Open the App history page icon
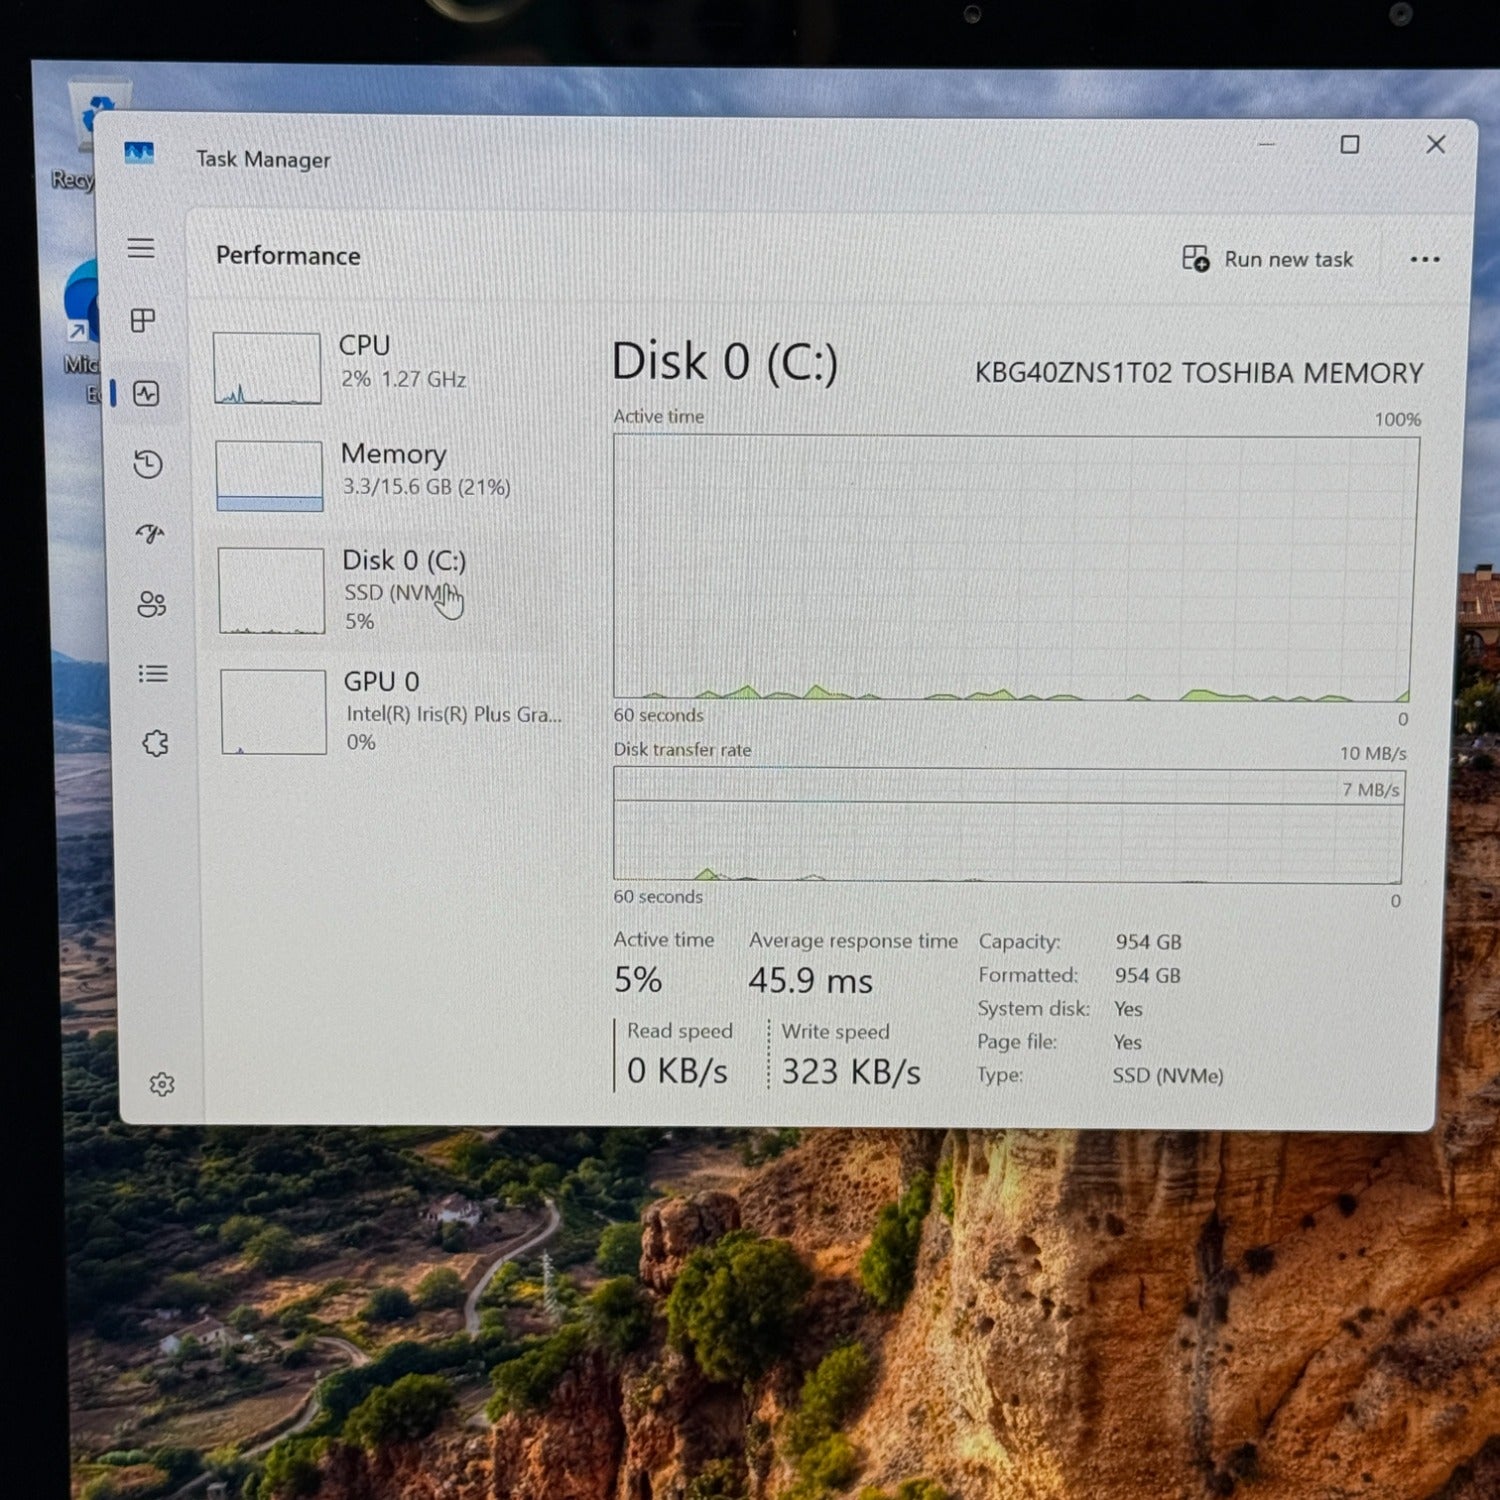The image size is (1500, 1500). pyautogui.click(x=148, y=464)
